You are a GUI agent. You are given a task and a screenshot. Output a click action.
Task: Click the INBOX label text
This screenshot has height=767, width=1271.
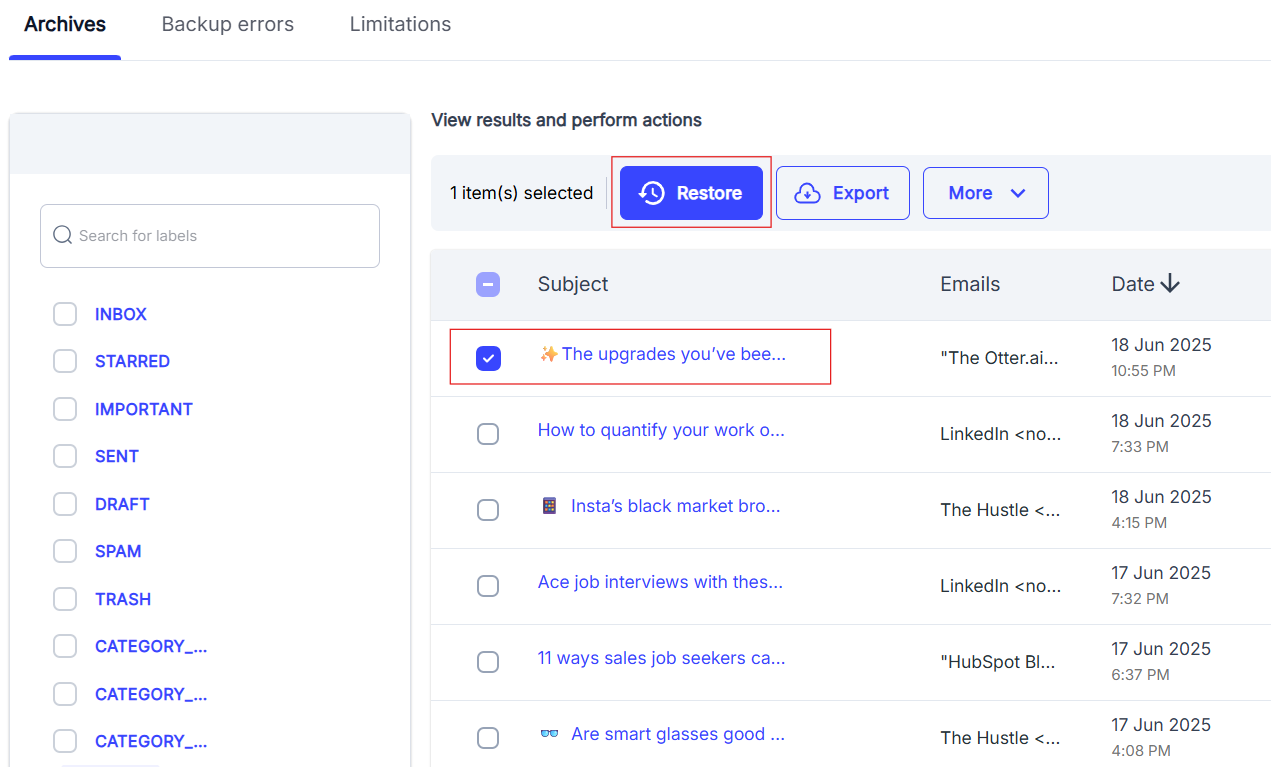[x=121, y=314]
